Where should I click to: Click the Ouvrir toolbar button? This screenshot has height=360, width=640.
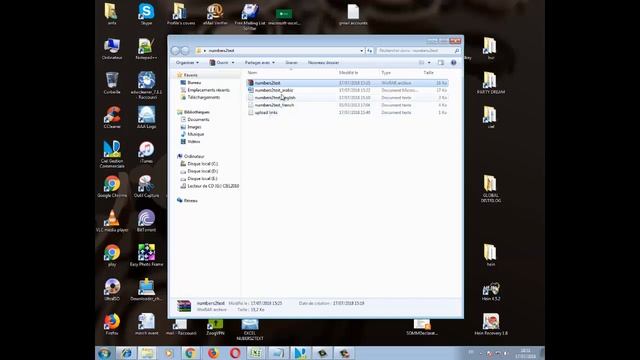219,62
